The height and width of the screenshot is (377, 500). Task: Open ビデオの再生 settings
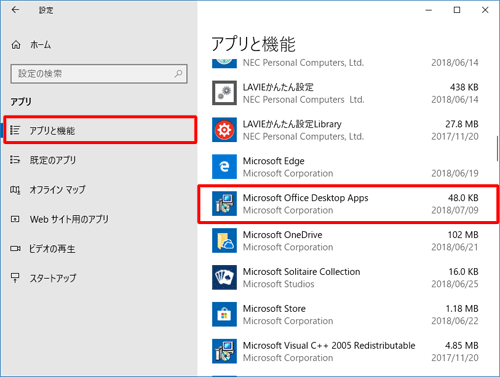[x=99, y=249]
